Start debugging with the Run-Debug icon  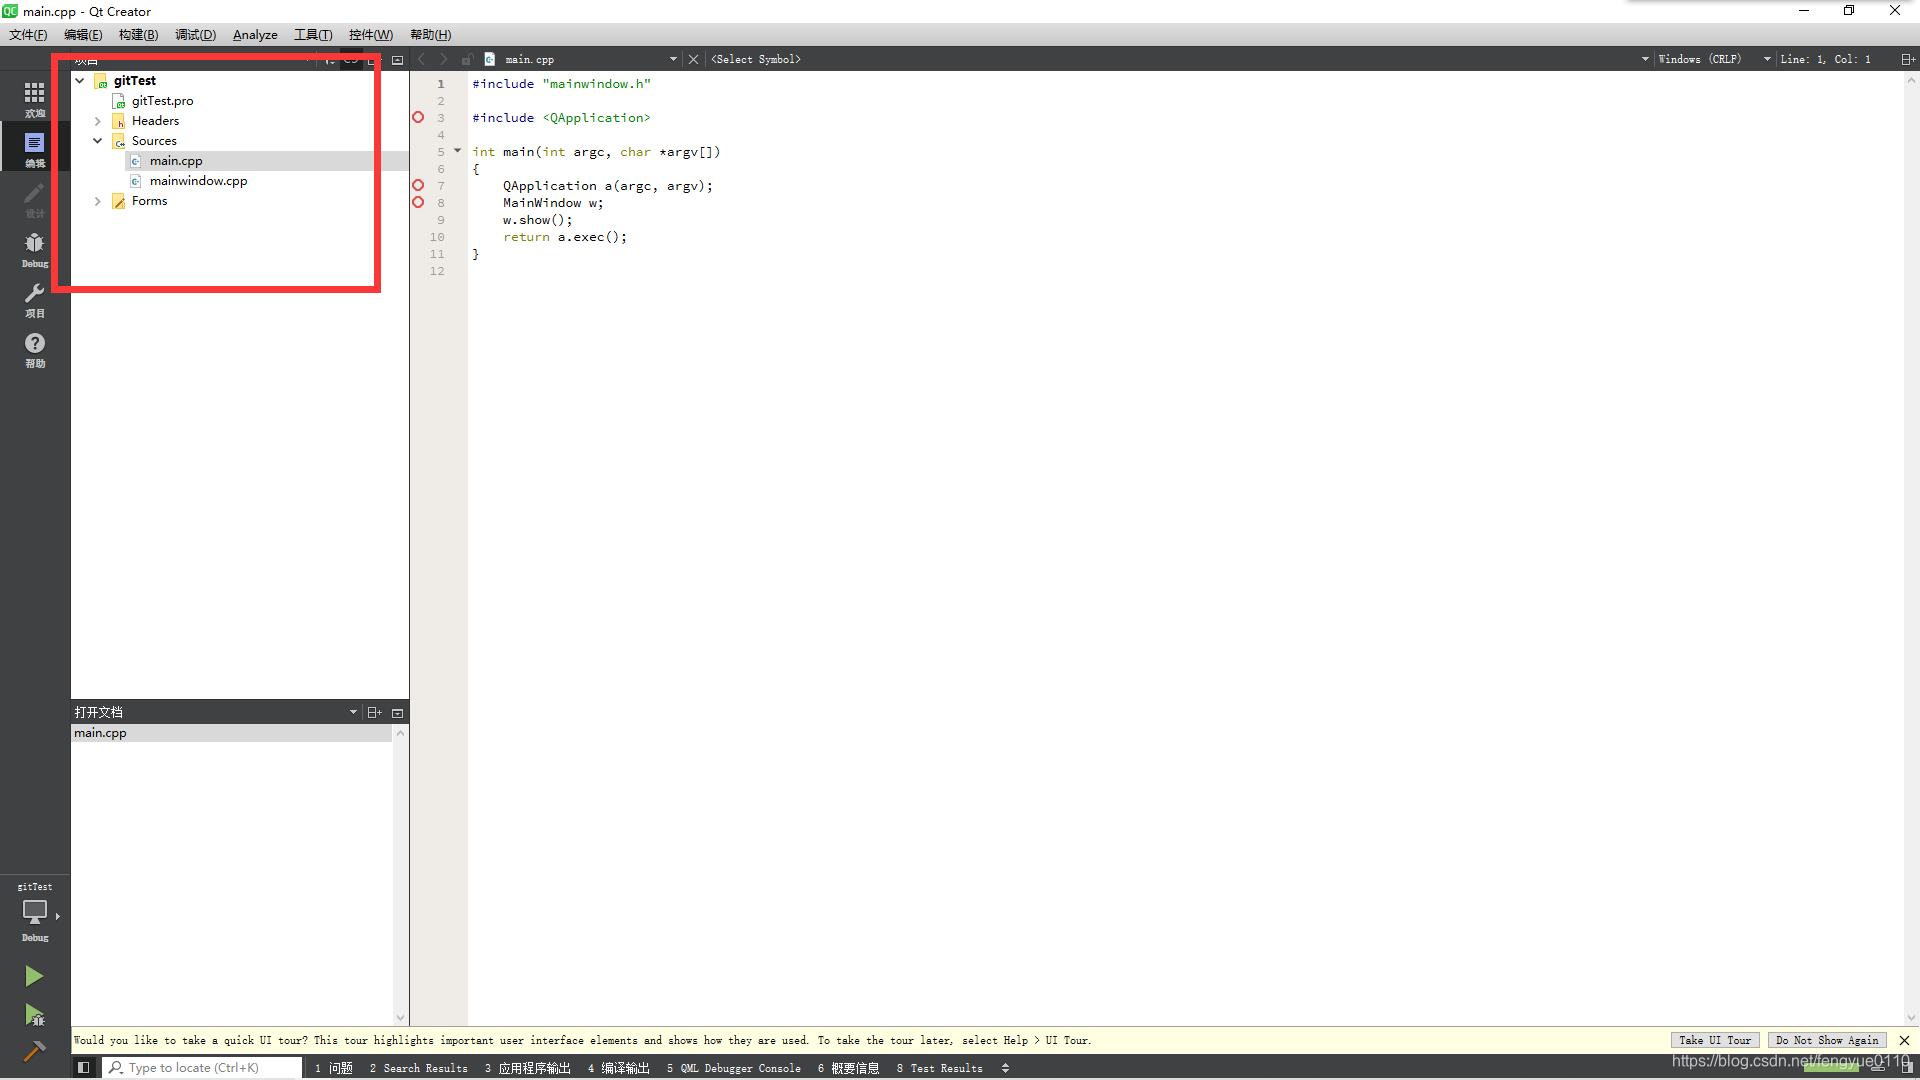(34, 1016)
